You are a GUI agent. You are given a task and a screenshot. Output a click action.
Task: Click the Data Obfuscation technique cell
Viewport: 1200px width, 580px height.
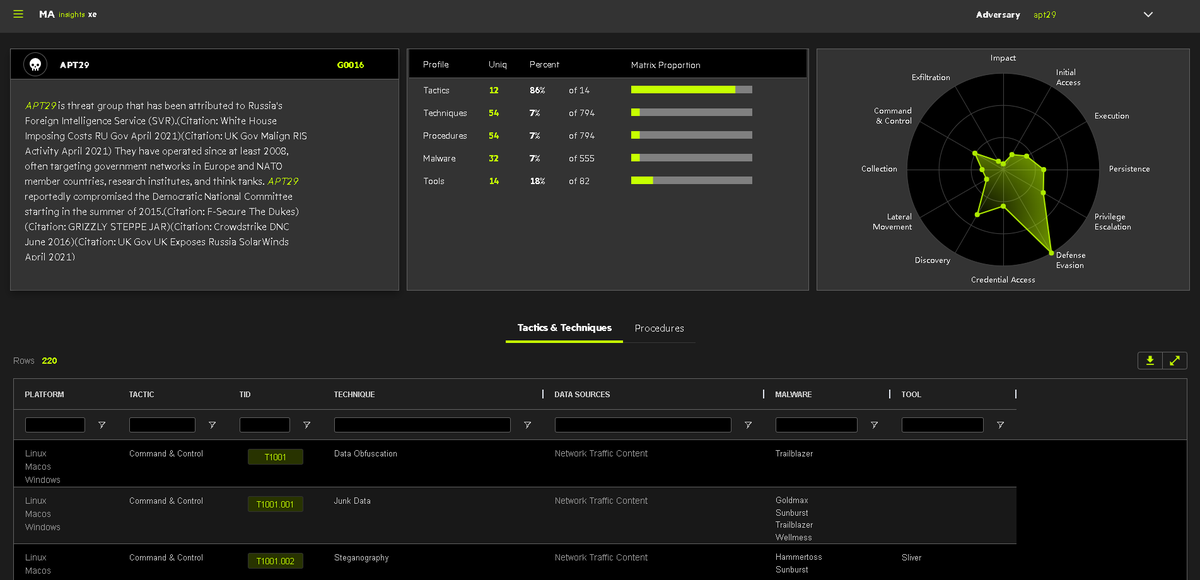[365, 453]
